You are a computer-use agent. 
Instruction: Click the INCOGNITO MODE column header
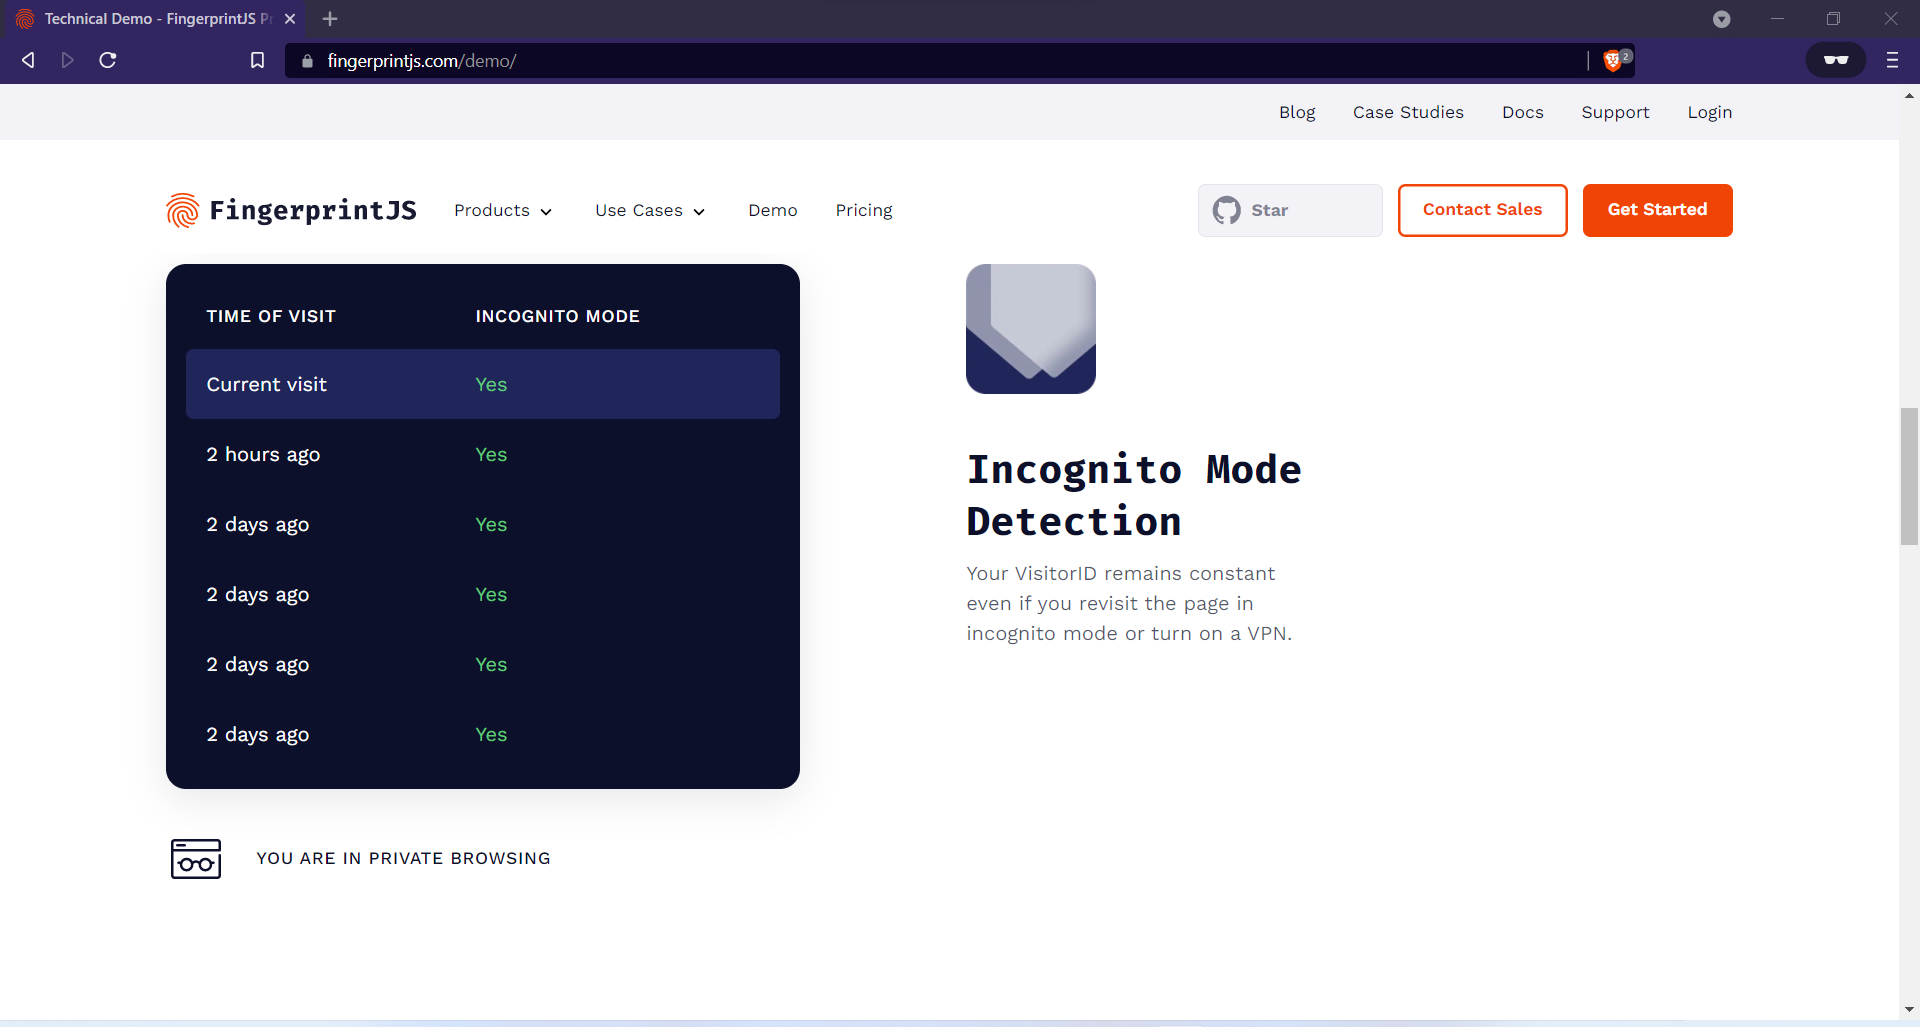point(557,316)
